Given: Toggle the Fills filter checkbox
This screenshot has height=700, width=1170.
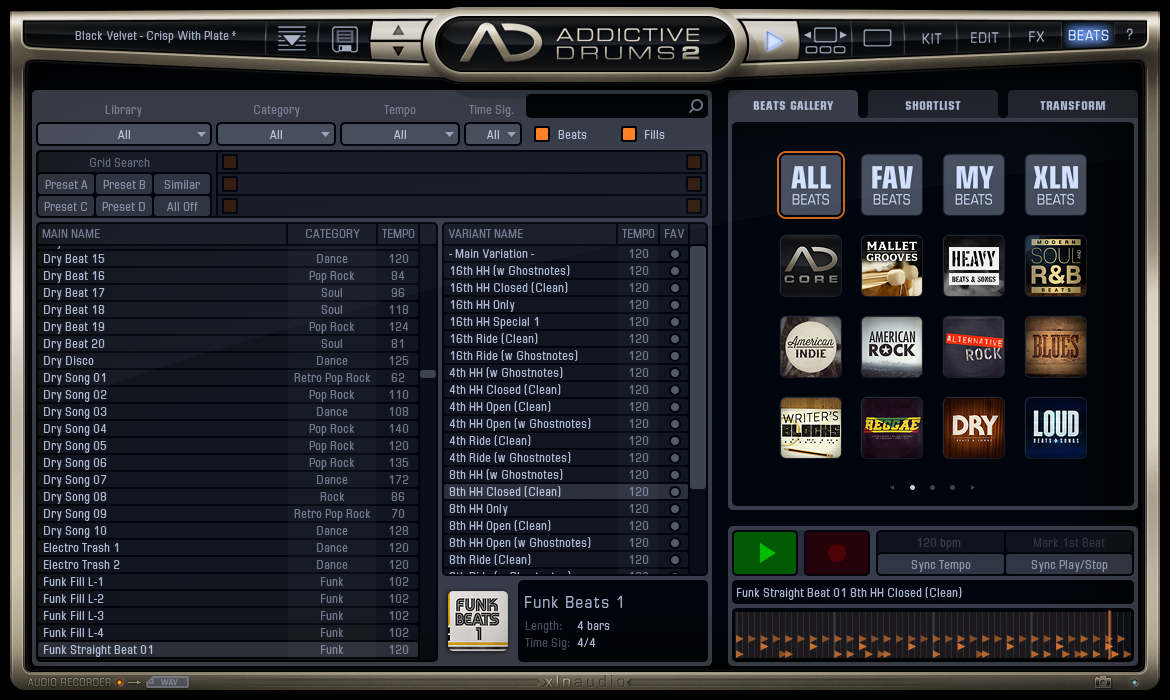Looking at the screenshot, I should coord(629,134).
